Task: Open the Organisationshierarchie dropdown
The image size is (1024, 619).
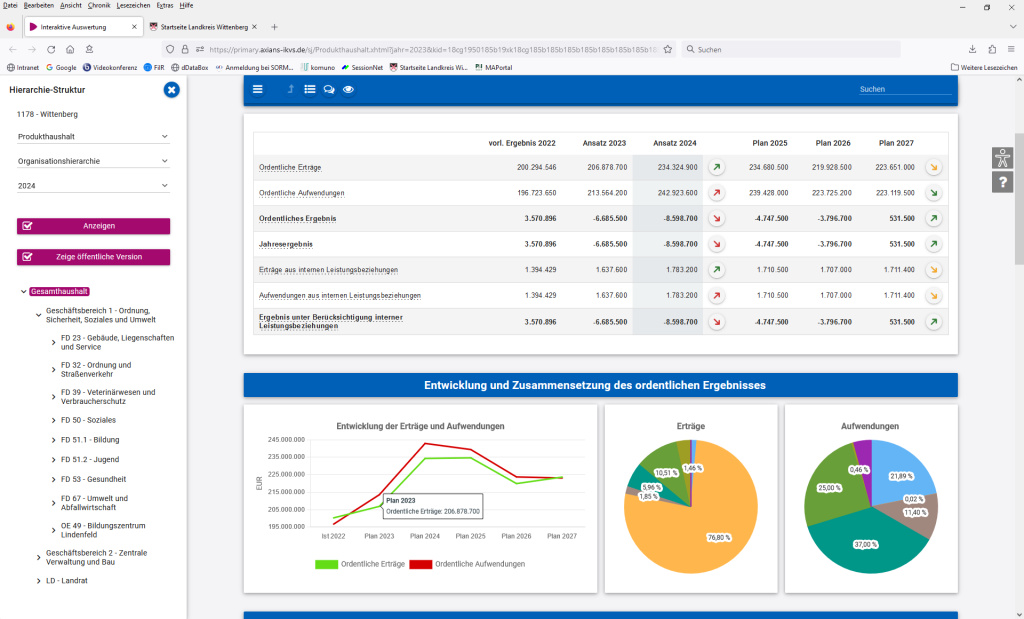Action: click(x=93, y=161)
